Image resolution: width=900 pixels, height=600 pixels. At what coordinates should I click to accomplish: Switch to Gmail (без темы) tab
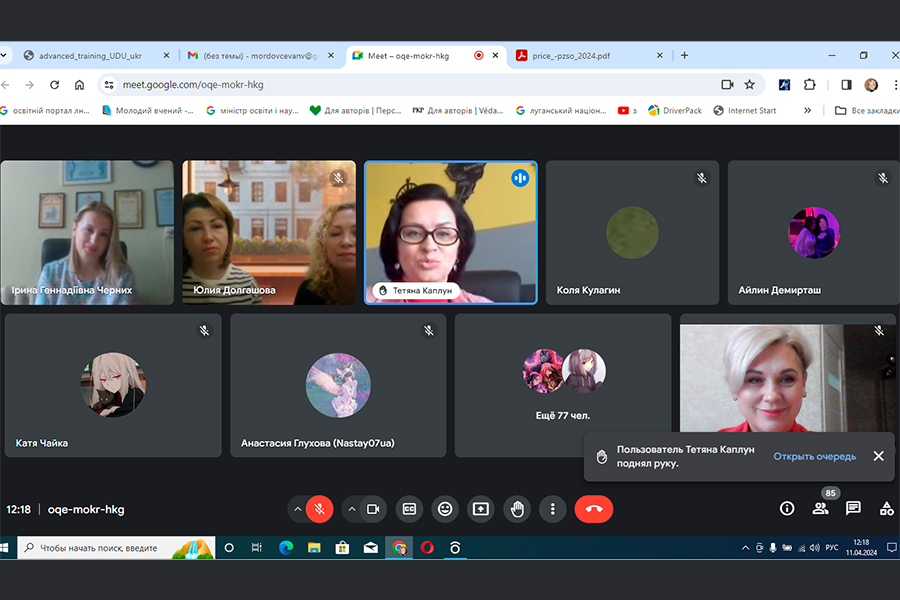point(260,56)
